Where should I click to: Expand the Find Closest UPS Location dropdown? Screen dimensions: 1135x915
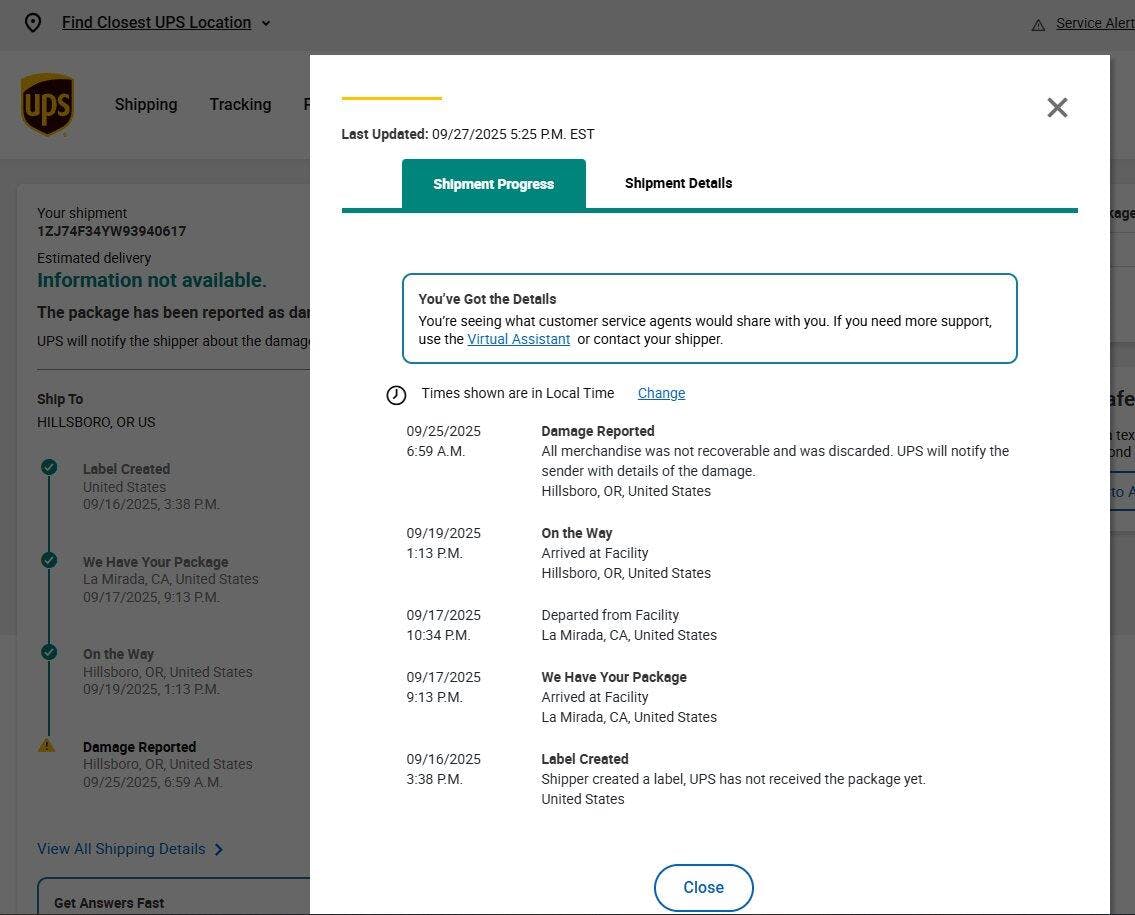coord(265,23)
